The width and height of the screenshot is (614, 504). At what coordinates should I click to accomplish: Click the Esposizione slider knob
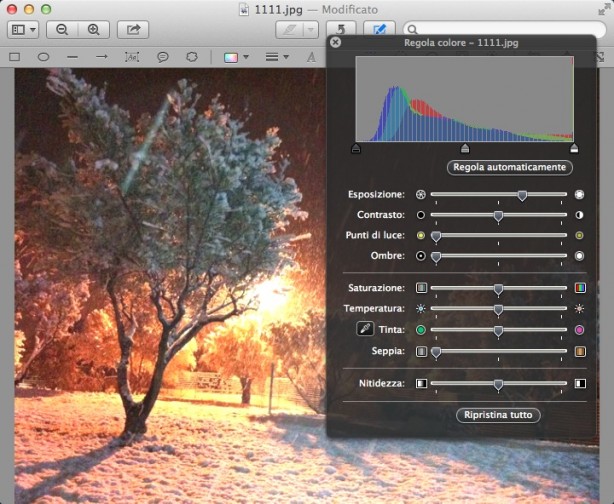coord(521,194)
